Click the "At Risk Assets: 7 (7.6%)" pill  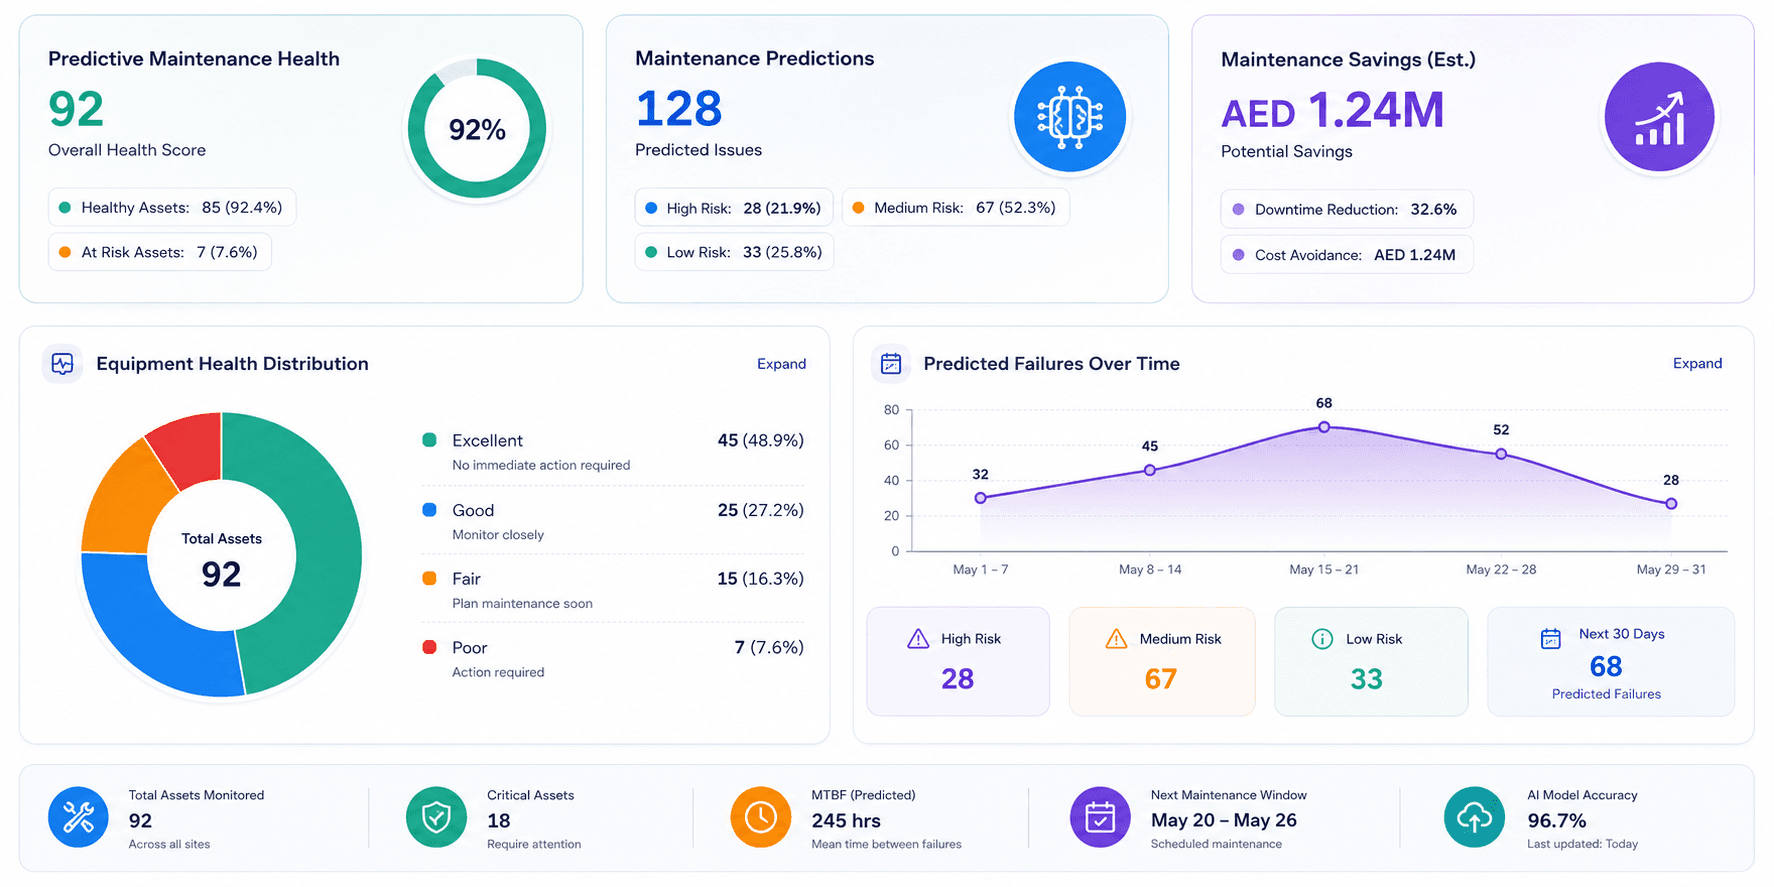tap(160, 252)
